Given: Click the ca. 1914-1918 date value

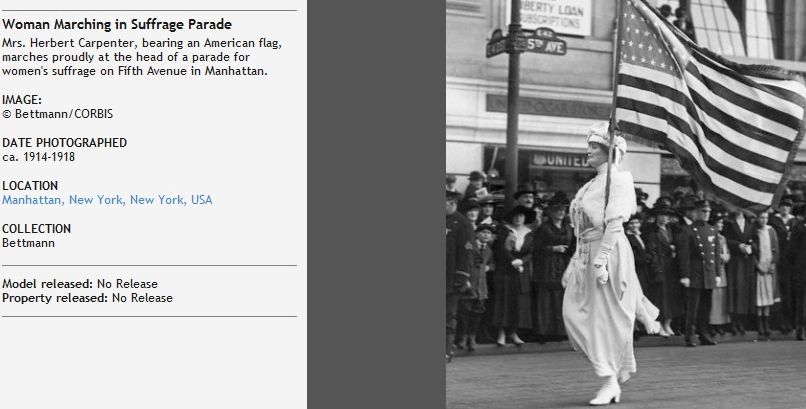Looking at the screenshot, I should [39, 157].
